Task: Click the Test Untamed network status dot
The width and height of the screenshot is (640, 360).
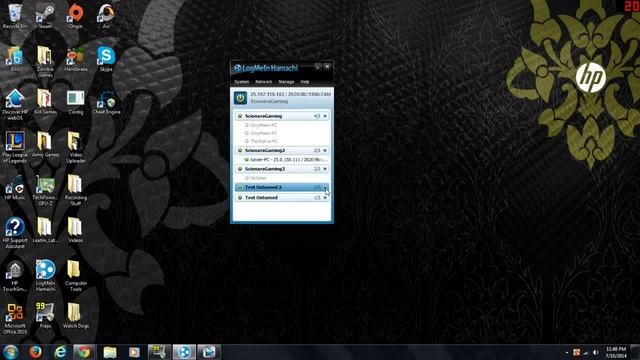Action: pos(240,198)
